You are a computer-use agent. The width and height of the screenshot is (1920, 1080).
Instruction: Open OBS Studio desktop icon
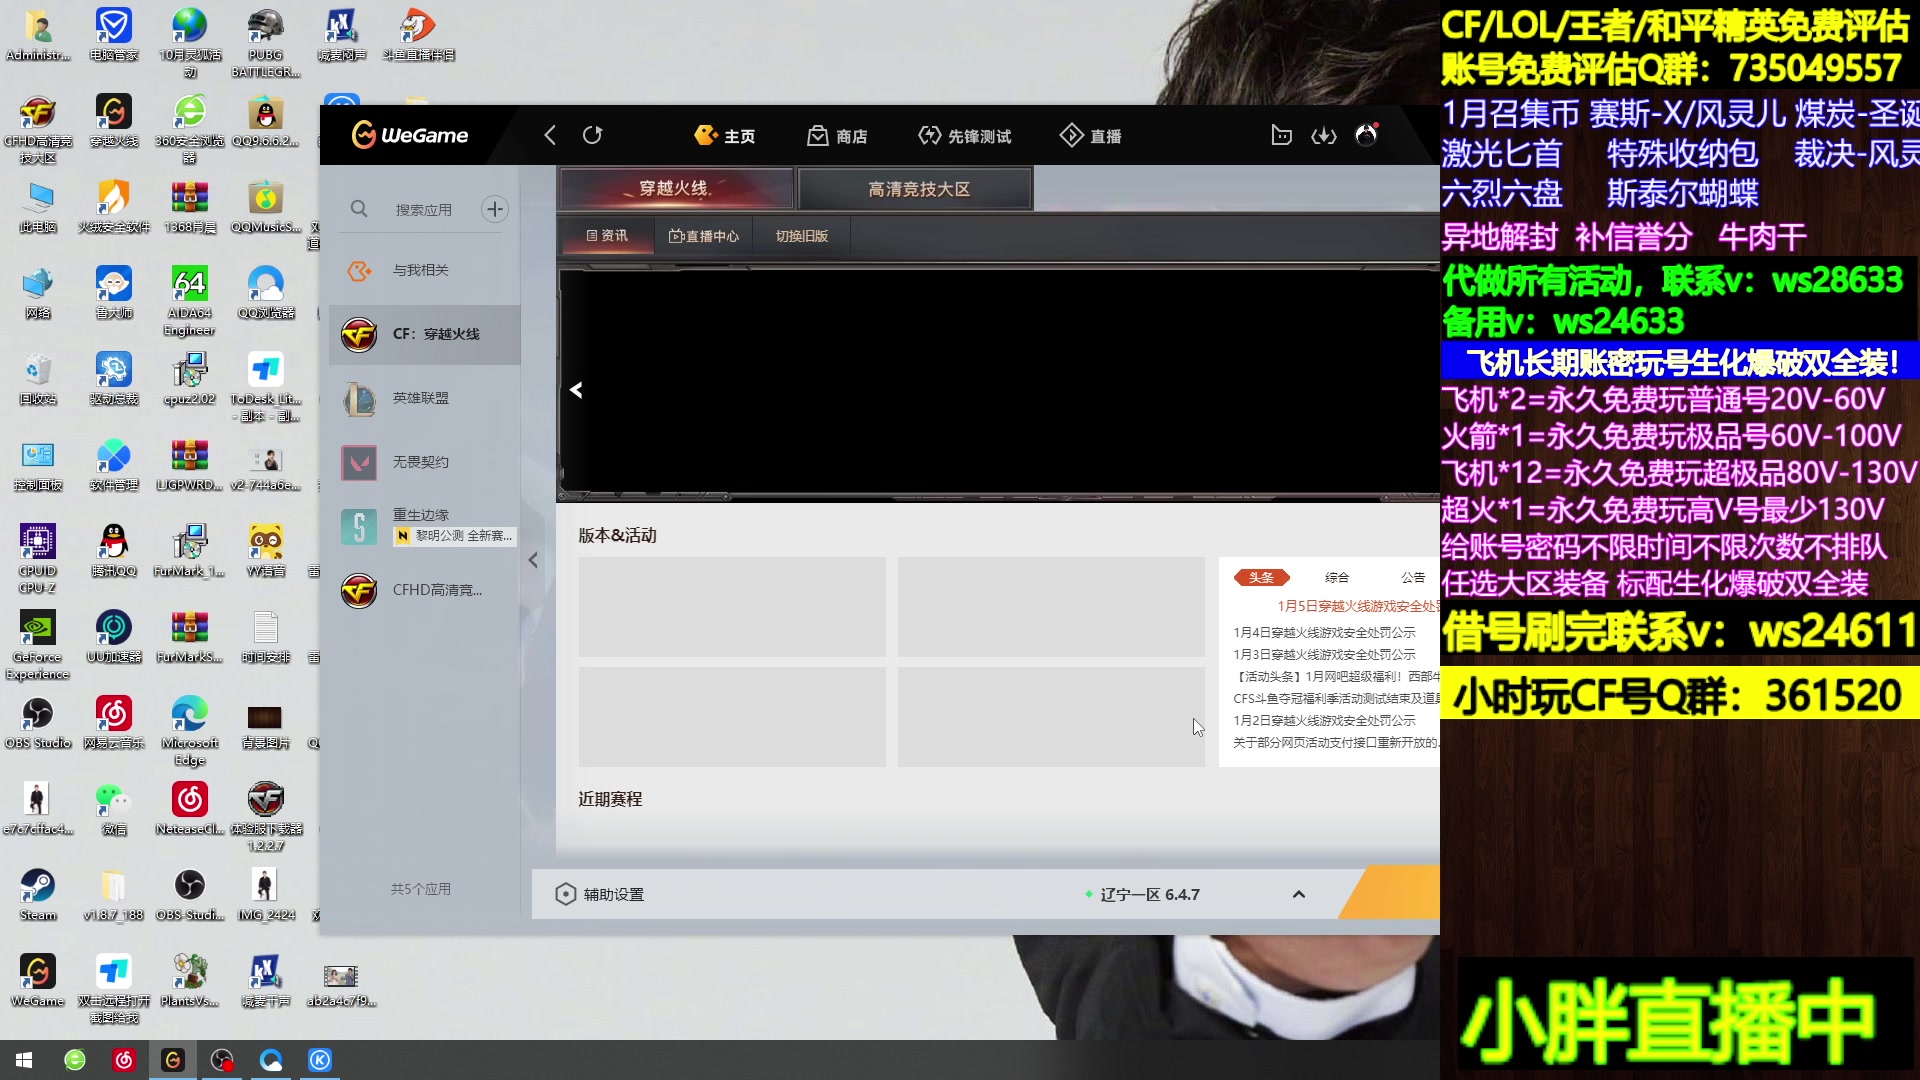(x=38, y=723)
